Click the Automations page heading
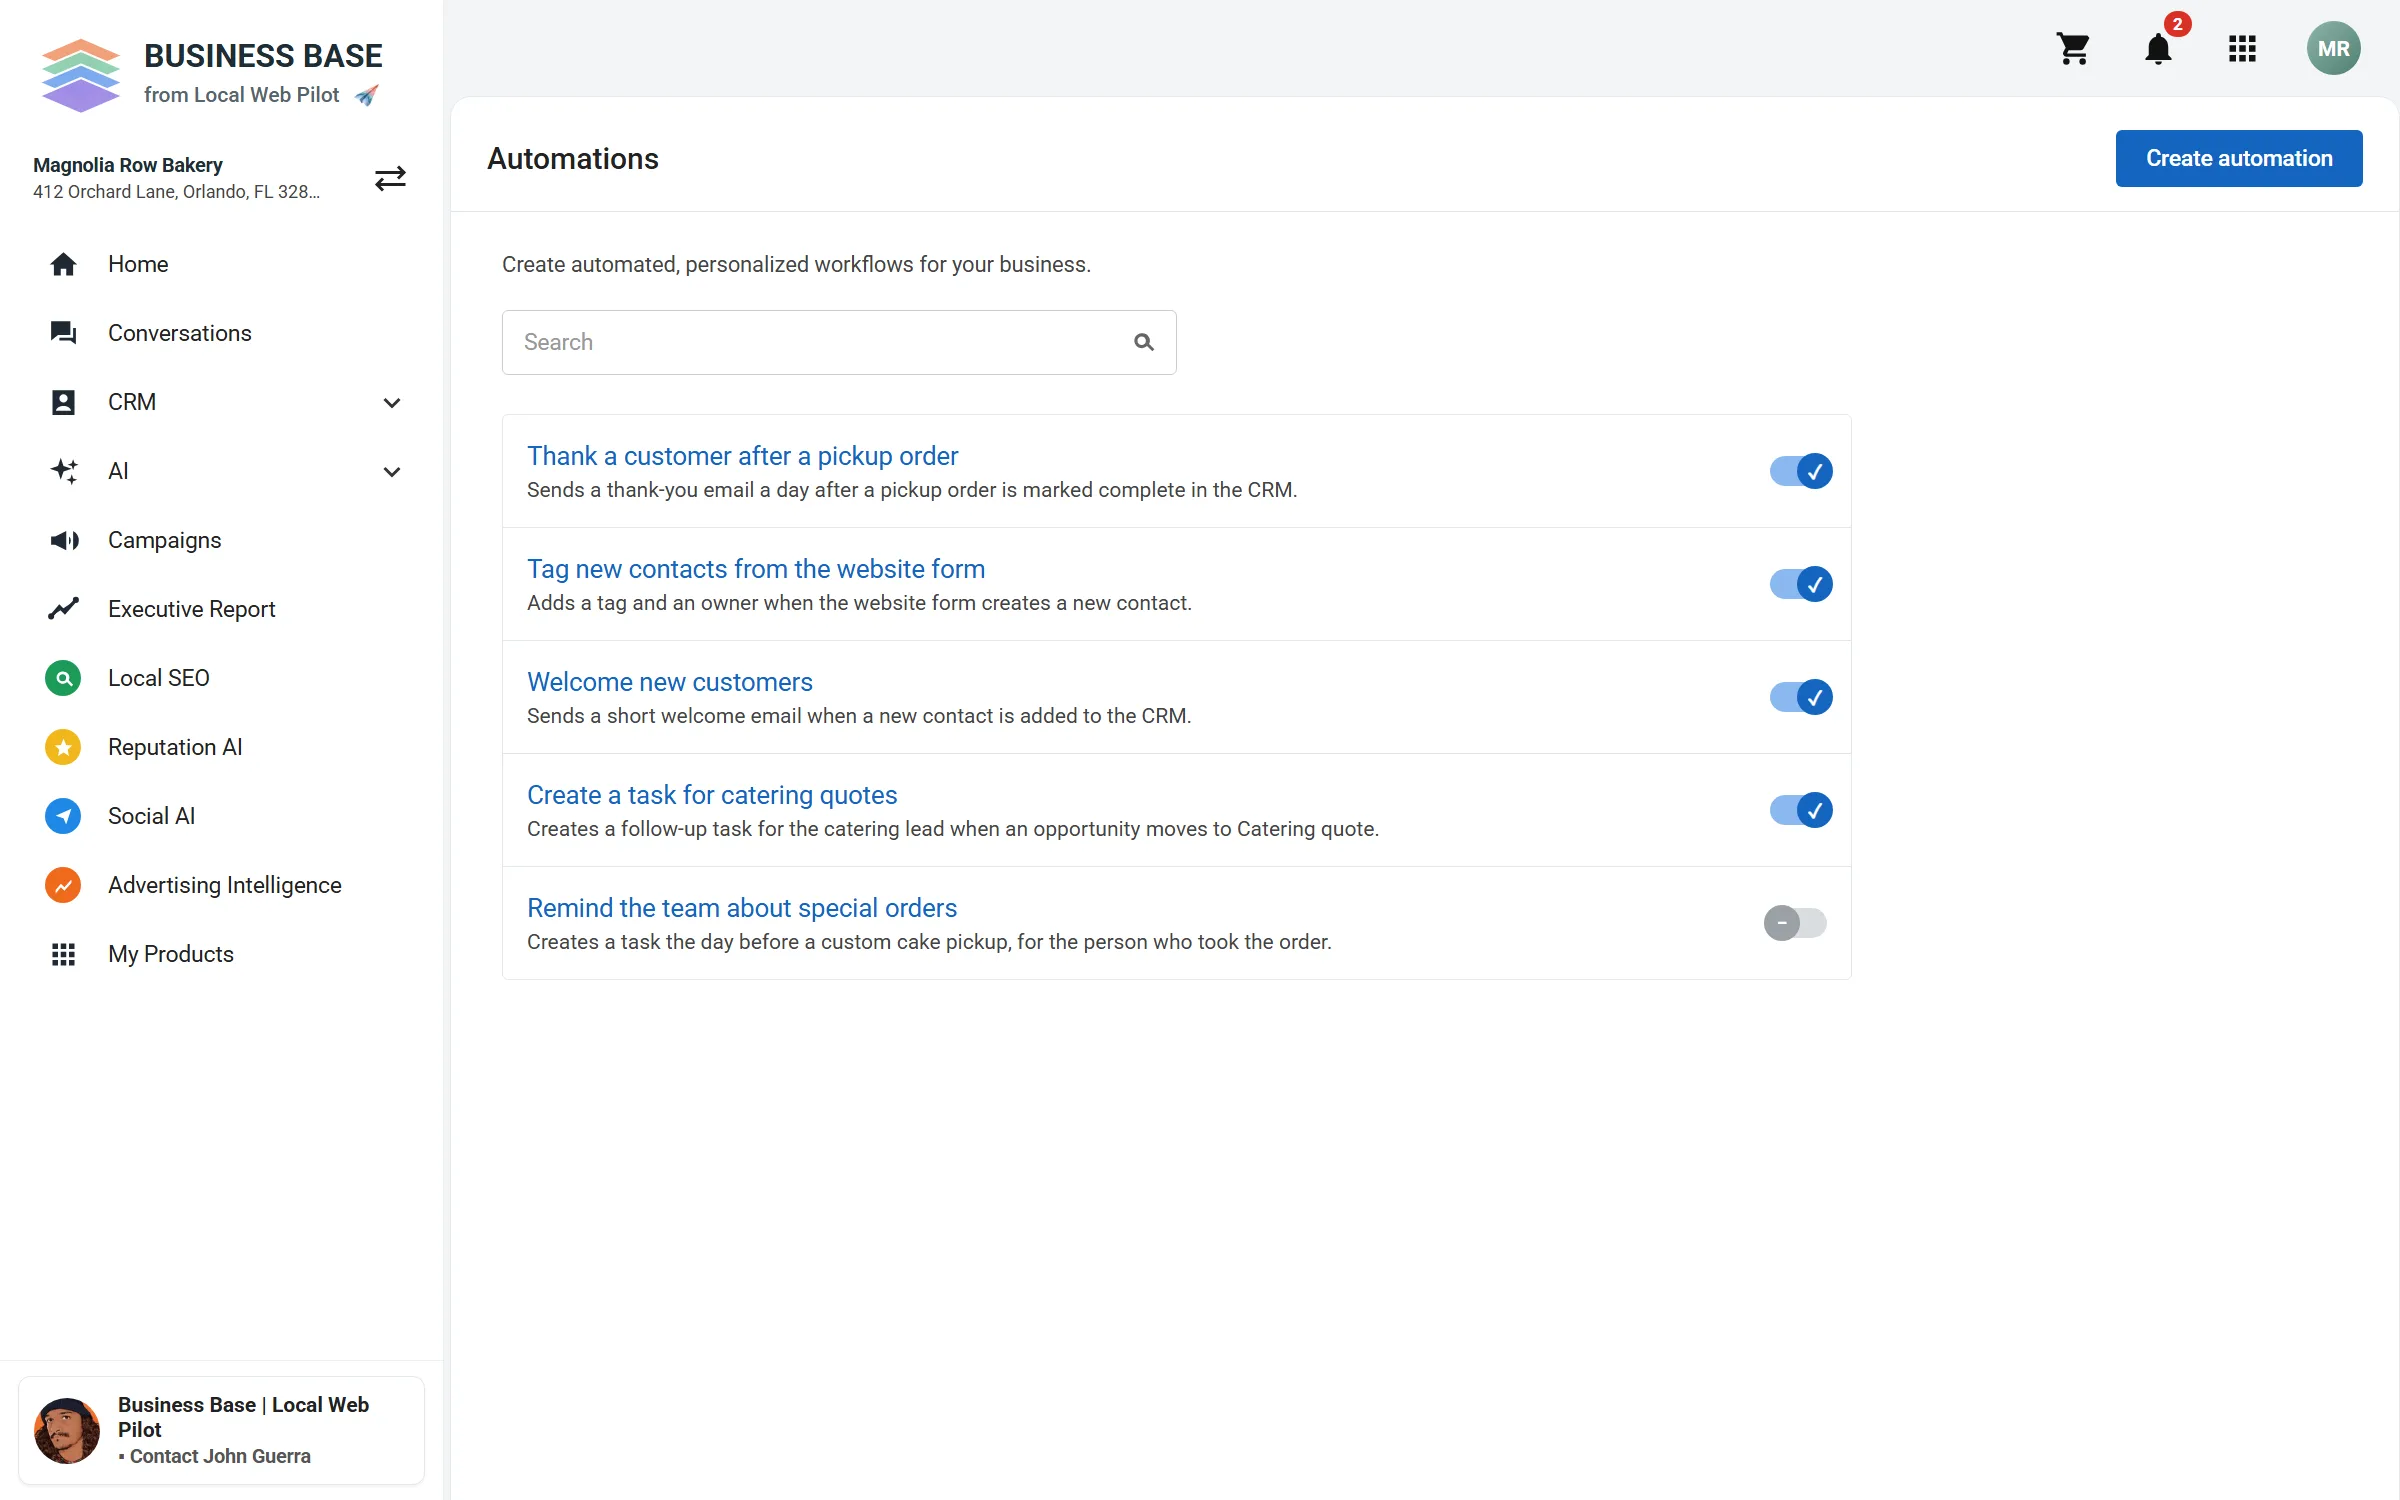Viewport: 2400px width, 1500px height. 573,159
